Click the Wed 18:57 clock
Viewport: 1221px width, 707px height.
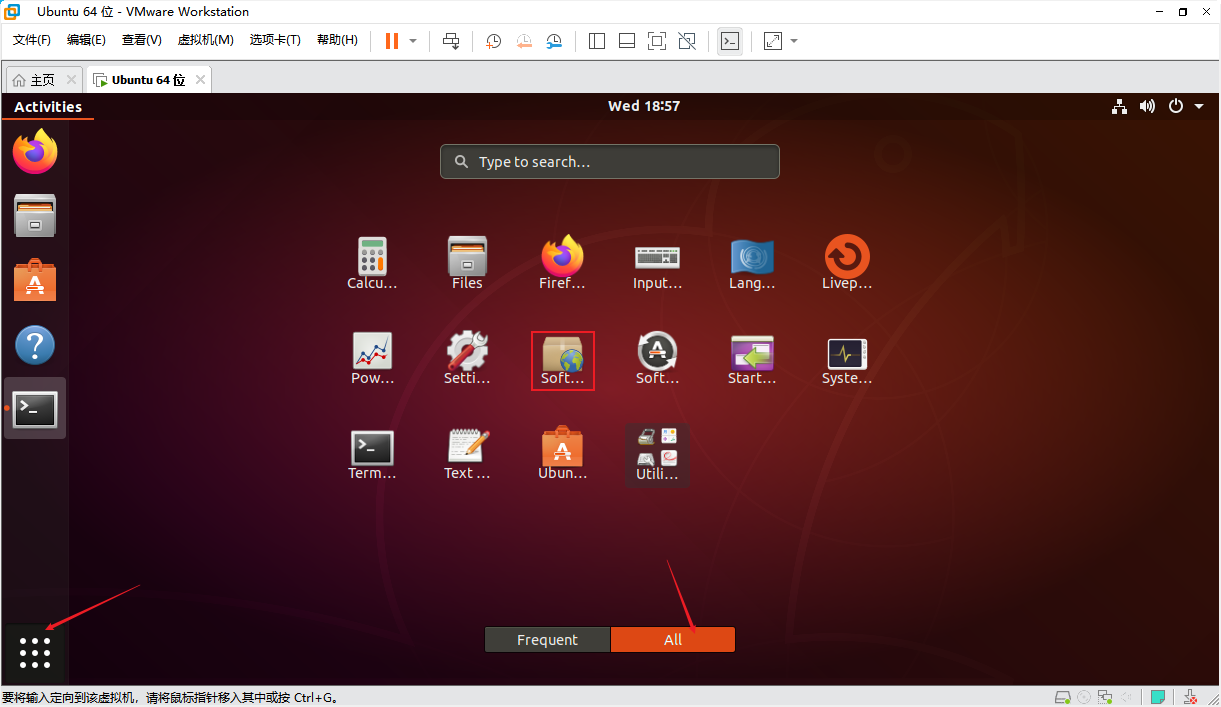[x=644, y=106]
